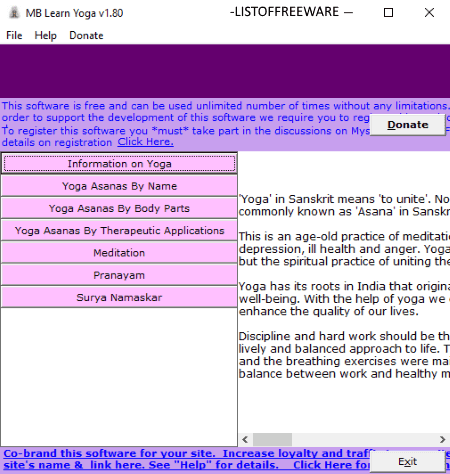Click horizontal scrollbar right arrow
The image size is (450, 474).
(x=442, y=439)
